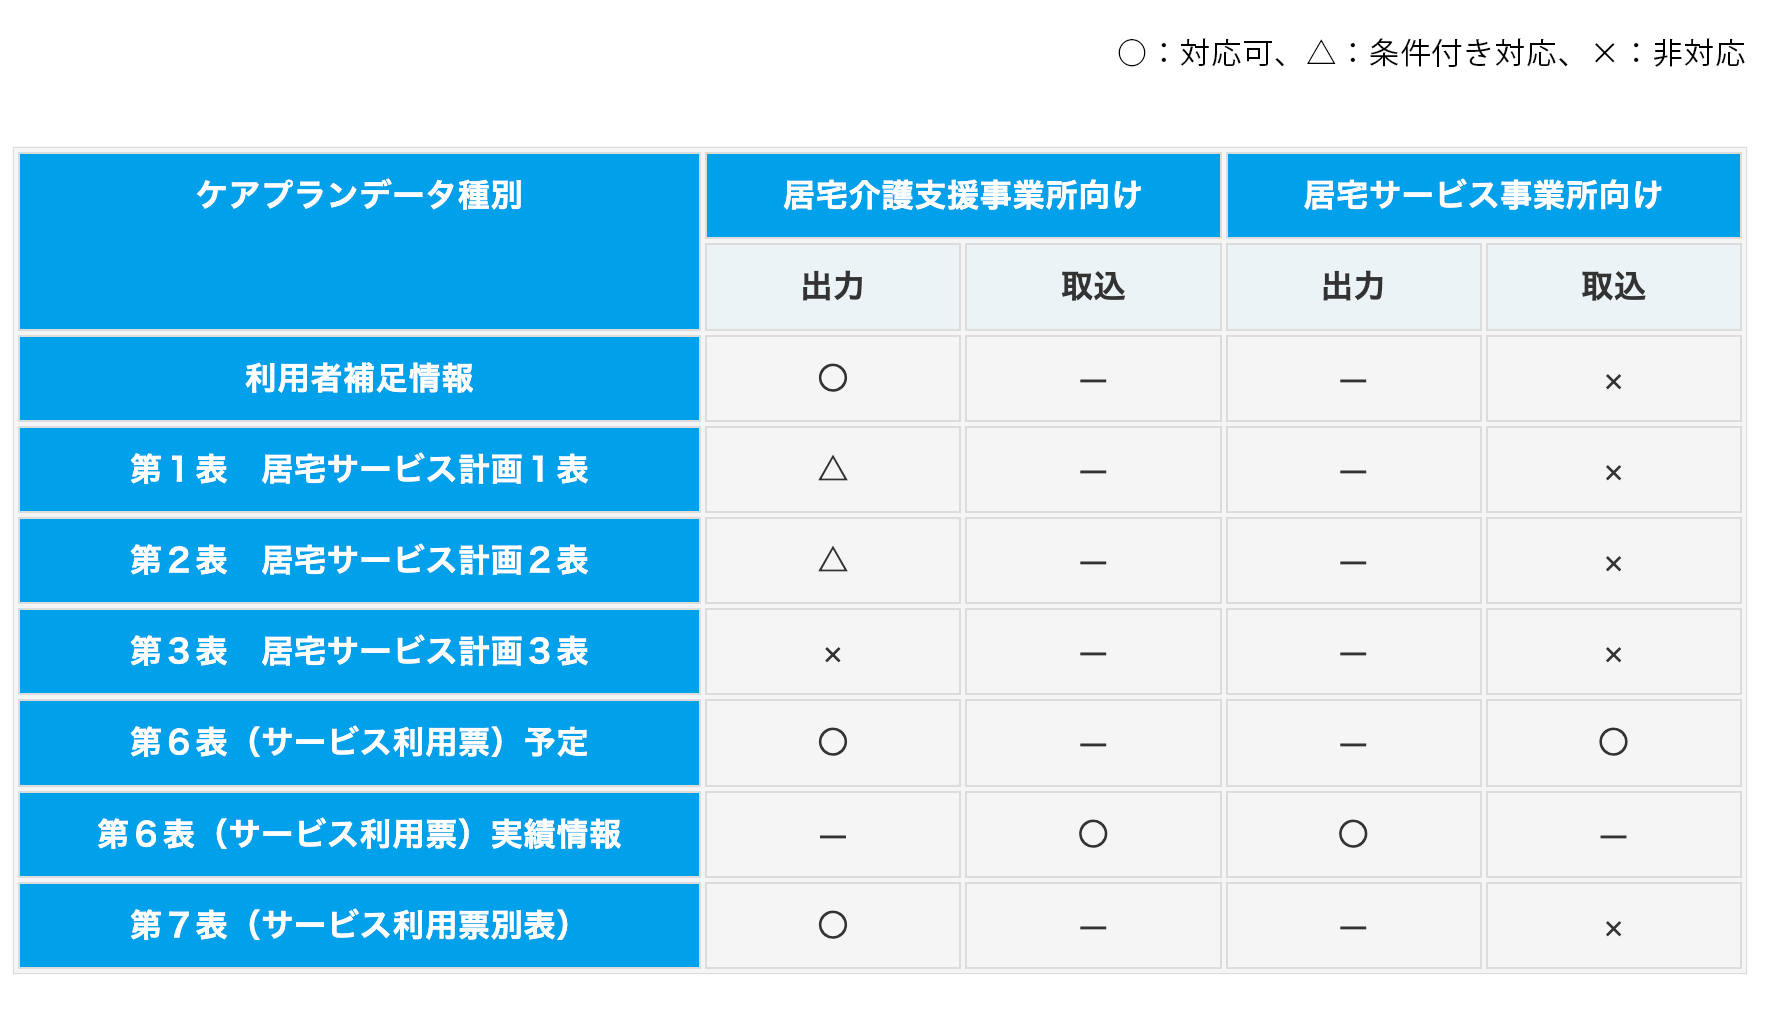Click the circle in the 利用者補足情報 row
The width and height of the screenshot is (1772, 1020).
832,378
